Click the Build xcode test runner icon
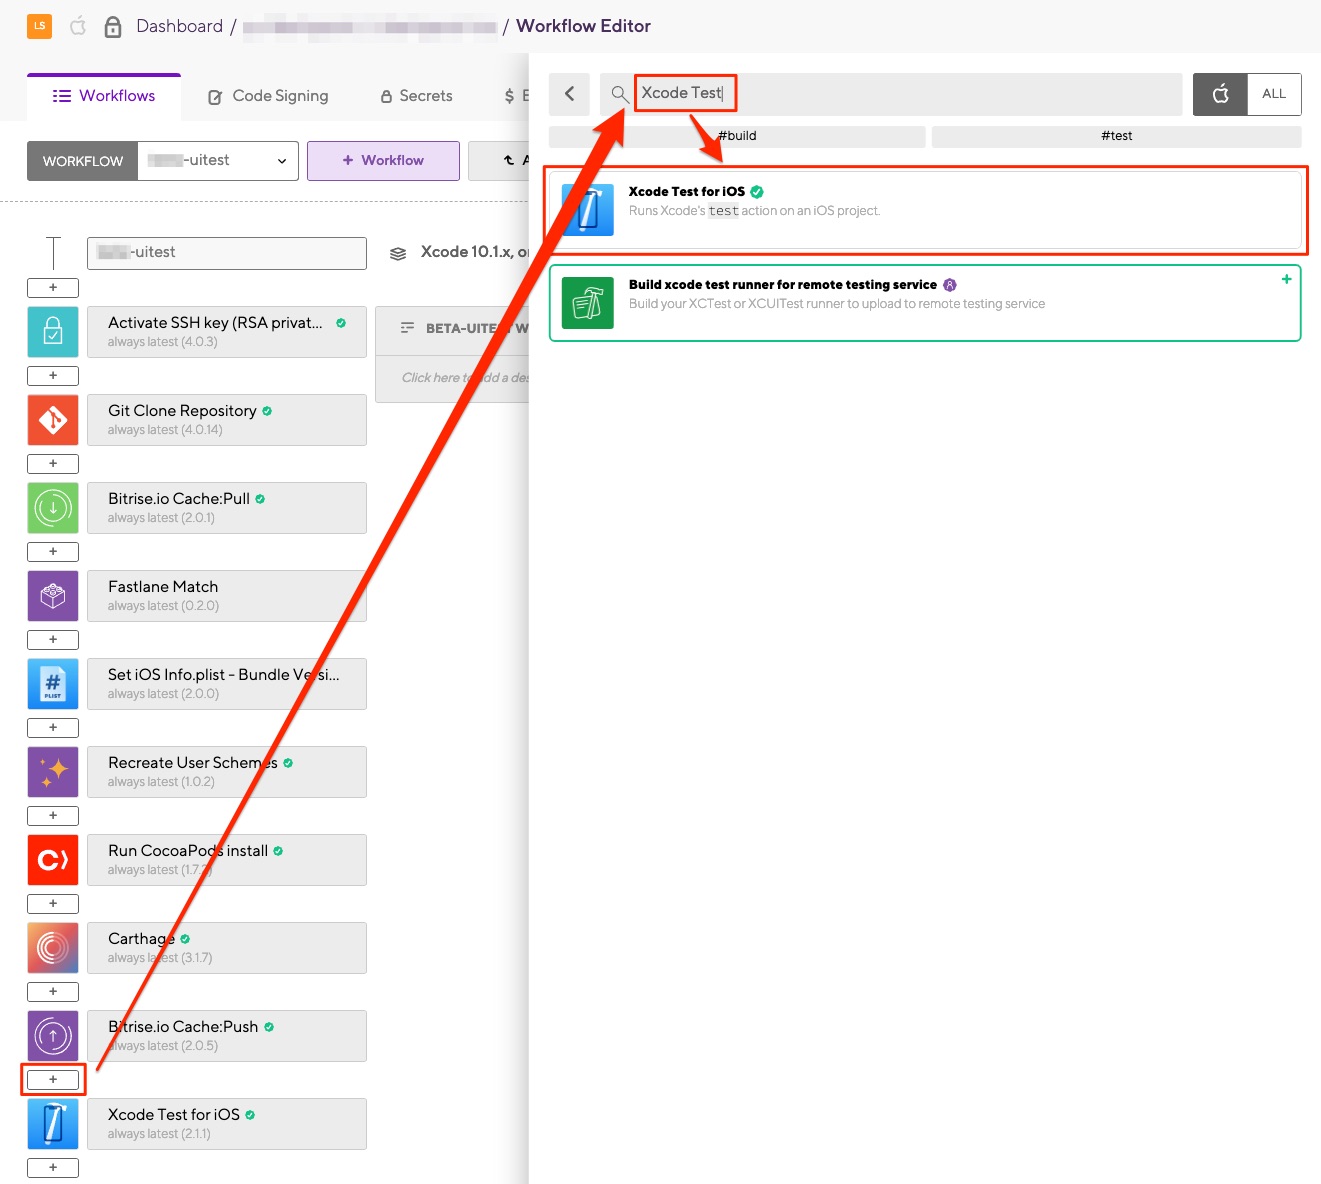1321x1184 pixels. (587, 303)
